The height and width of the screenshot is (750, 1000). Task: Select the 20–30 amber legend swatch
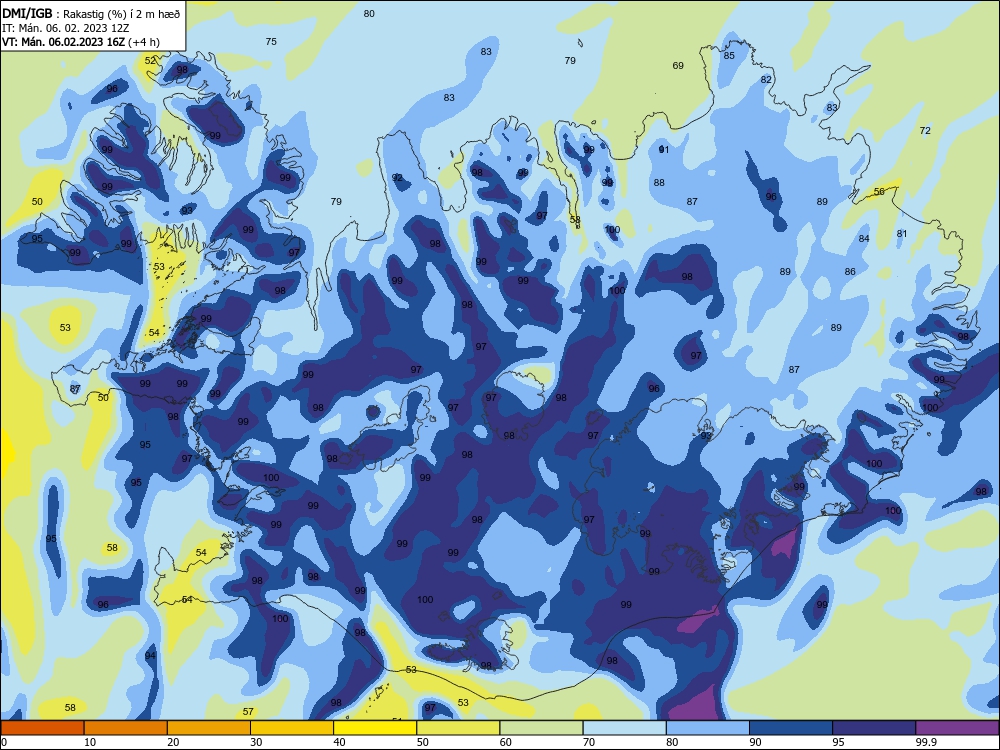209,728
